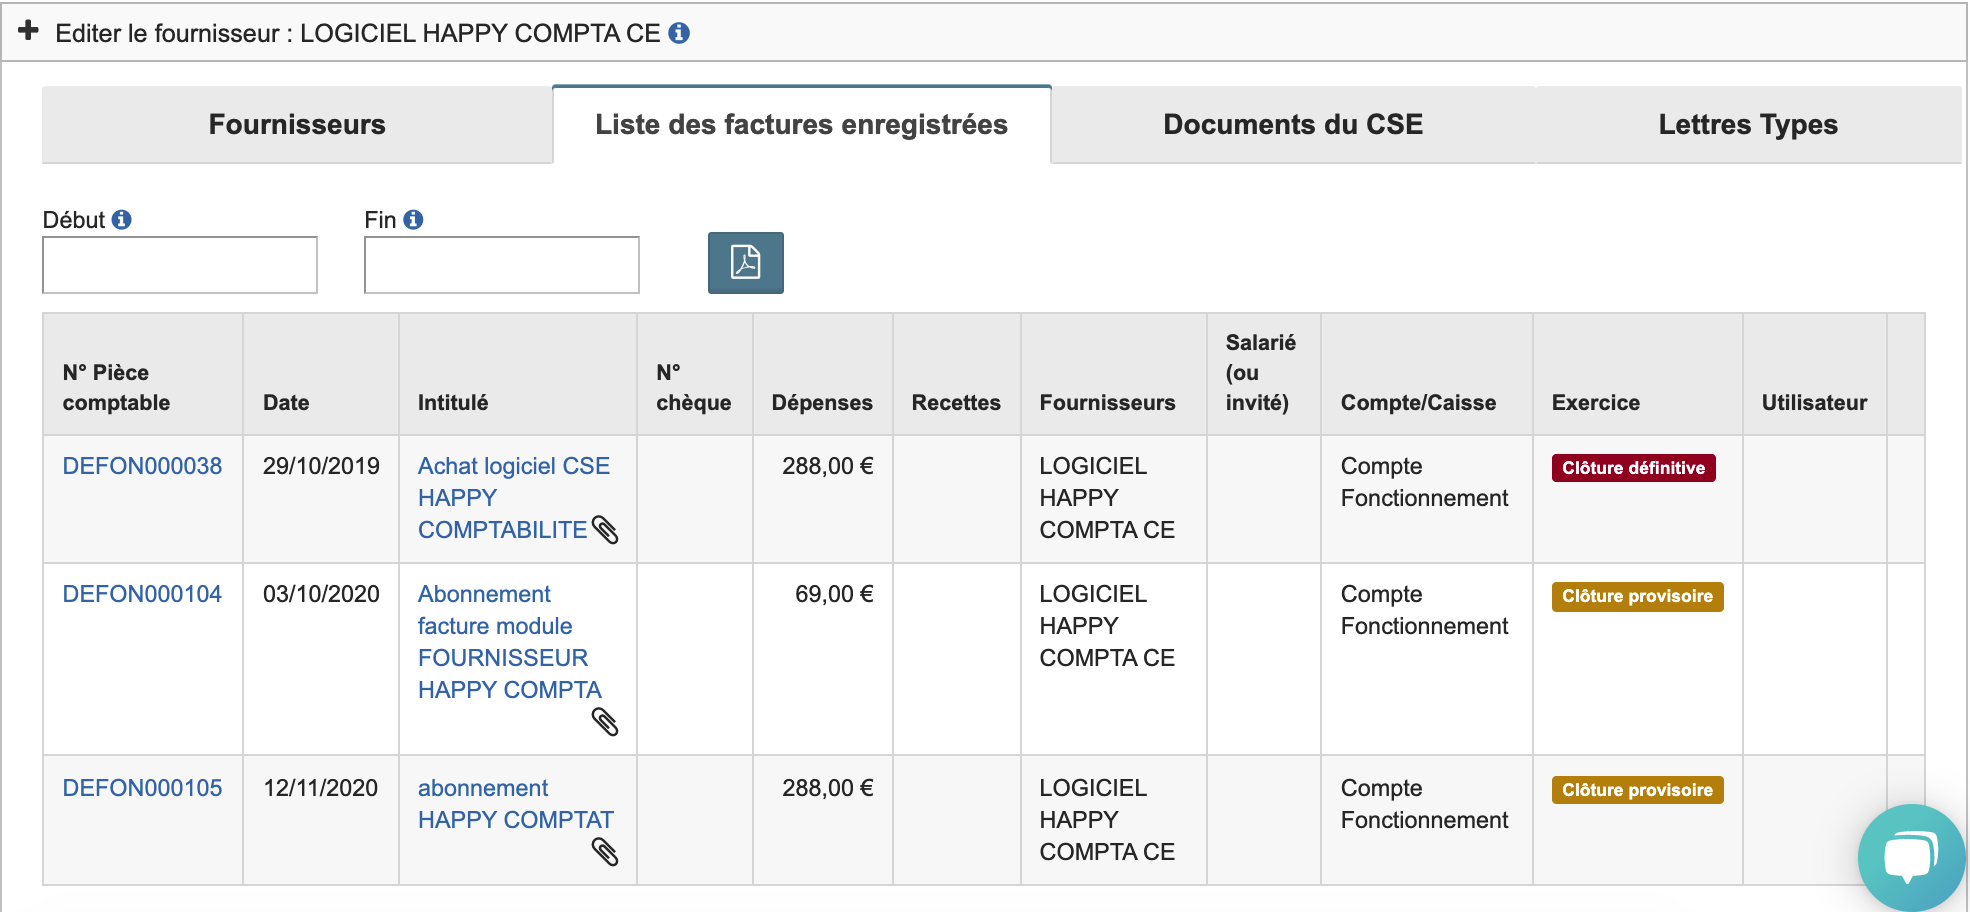Image resolution: width=1970 pixels, height=912 pixels.
Task: Open accounting entry DEFON000104 link
Action: pyautogui.click(x=142, y=594)
